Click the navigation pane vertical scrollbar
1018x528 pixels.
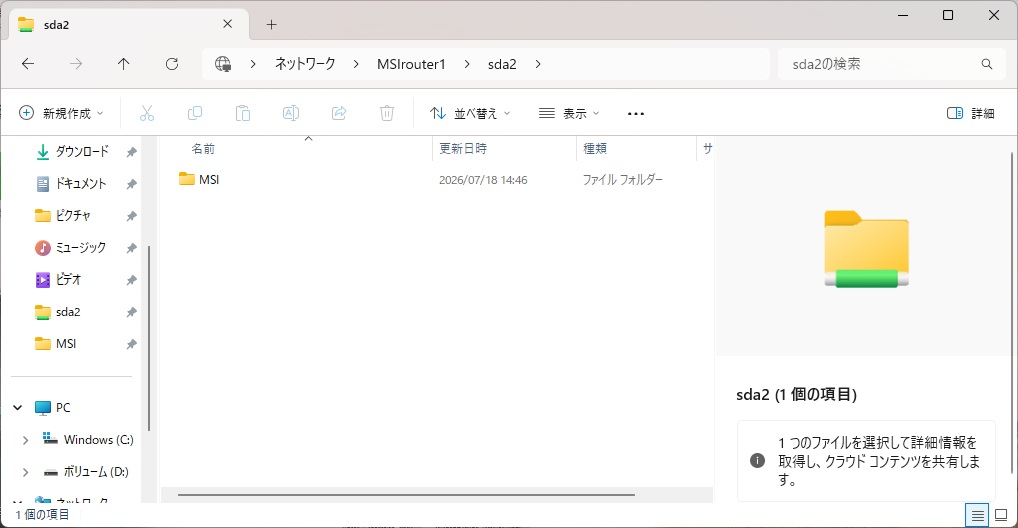[x=149, y=338]
